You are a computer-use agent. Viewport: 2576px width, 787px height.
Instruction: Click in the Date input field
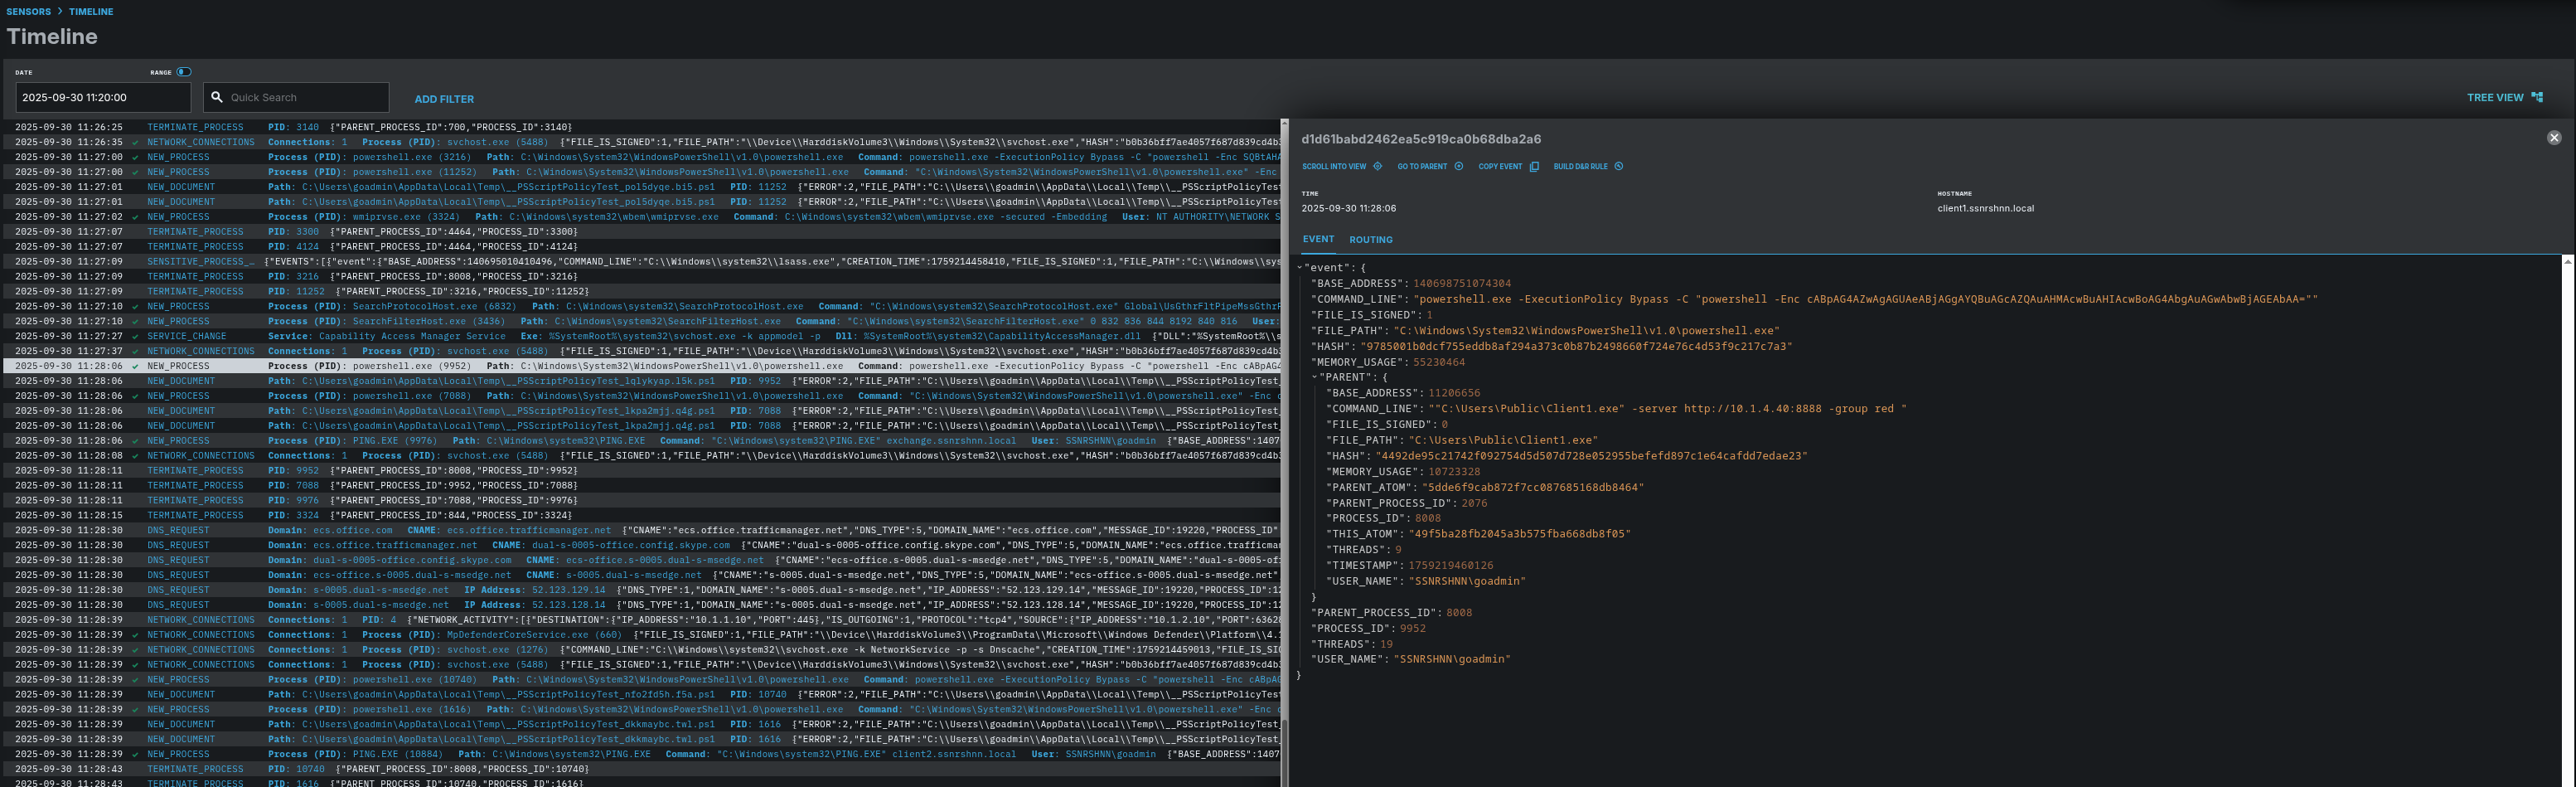coord(102,98)
